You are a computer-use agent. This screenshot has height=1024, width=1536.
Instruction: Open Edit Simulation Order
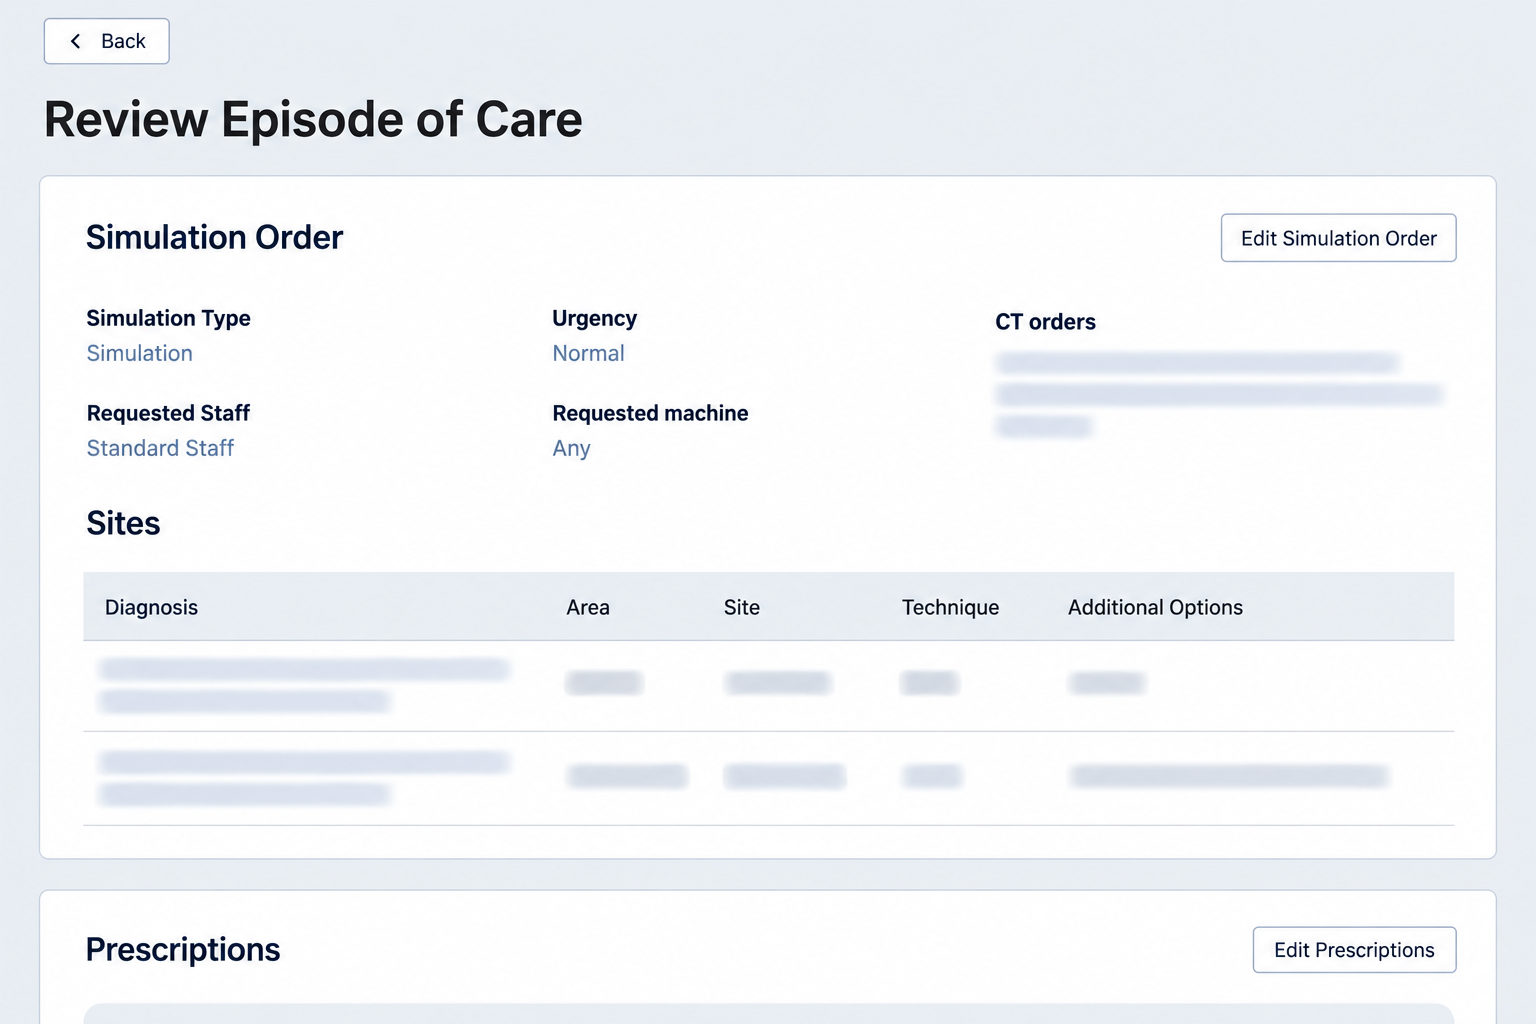pos(1338,238)
